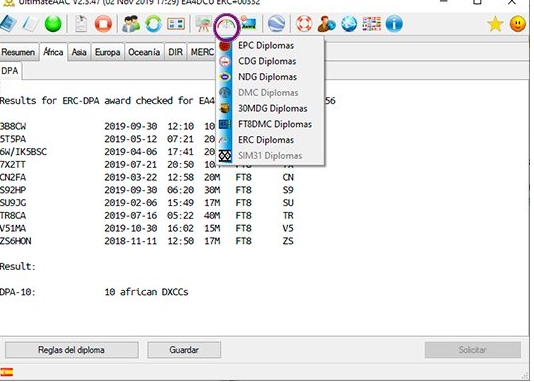Click the green refresh arrows icon
The height and width of the screenshot is (382, 534).
[x=153, y=24]
